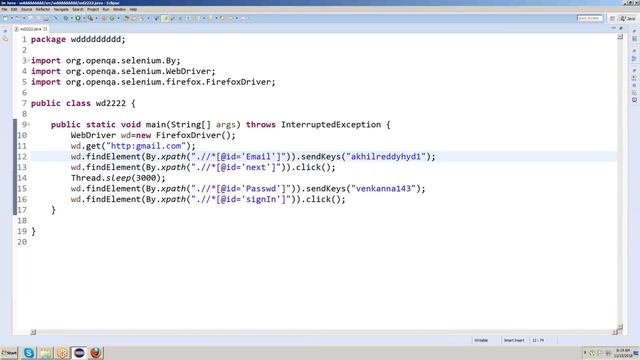Open the Refactor menu
The height and width of the screenshot is (360, 640).
(42, 9)
